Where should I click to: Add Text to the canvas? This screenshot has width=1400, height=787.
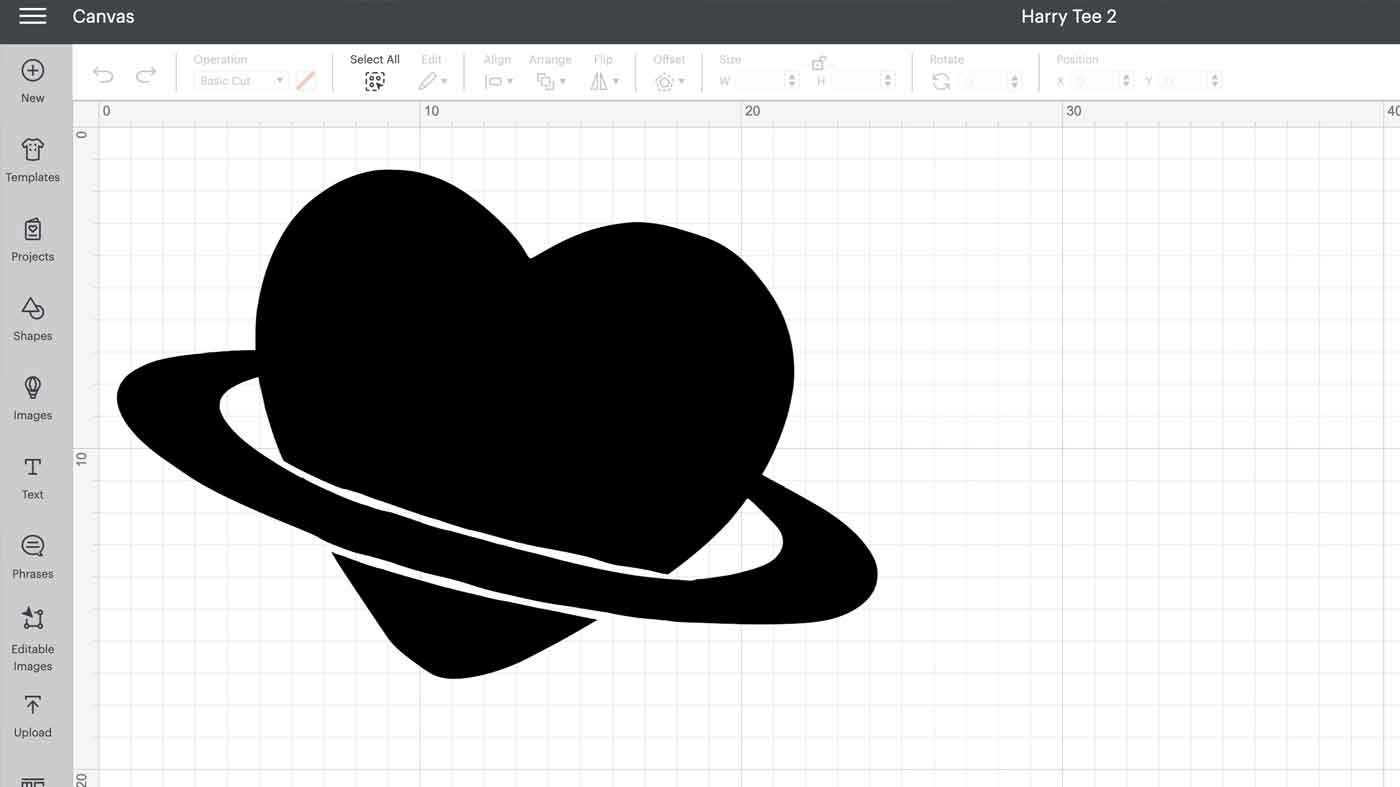33,478
